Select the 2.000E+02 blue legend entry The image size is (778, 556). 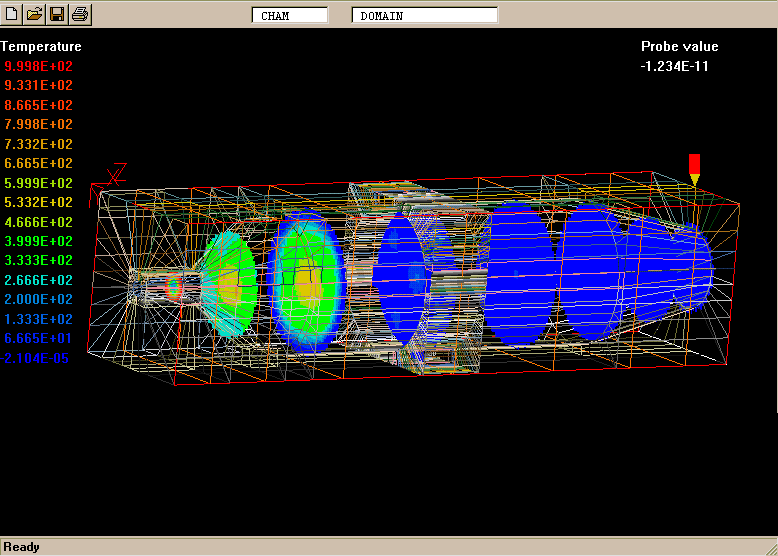(x=39, y=299)
